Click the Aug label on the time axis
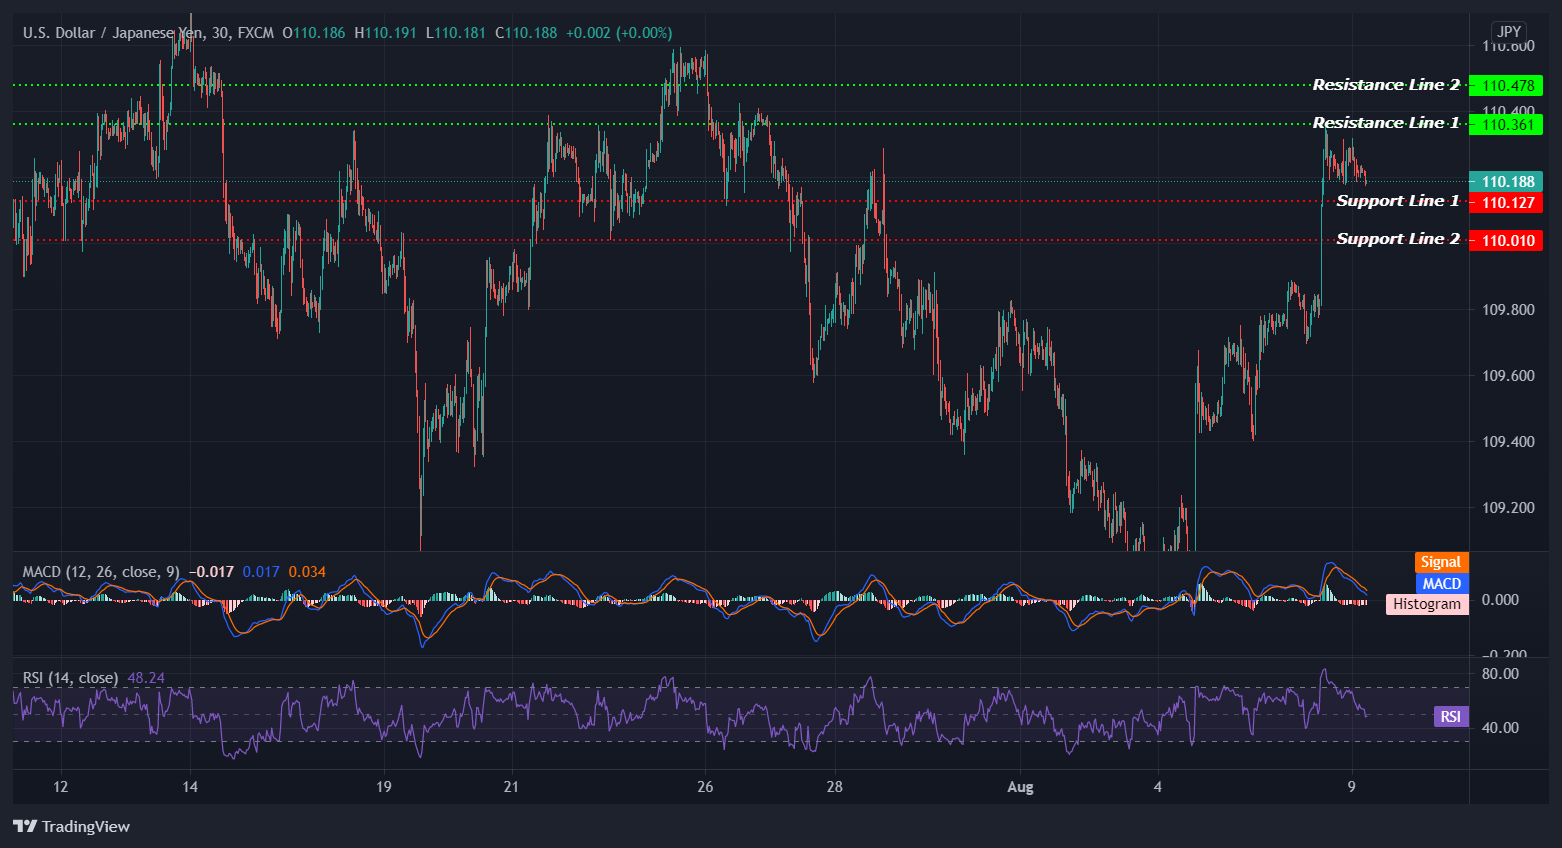This screenshot has height=848, width=1562. pos(1020,787)
